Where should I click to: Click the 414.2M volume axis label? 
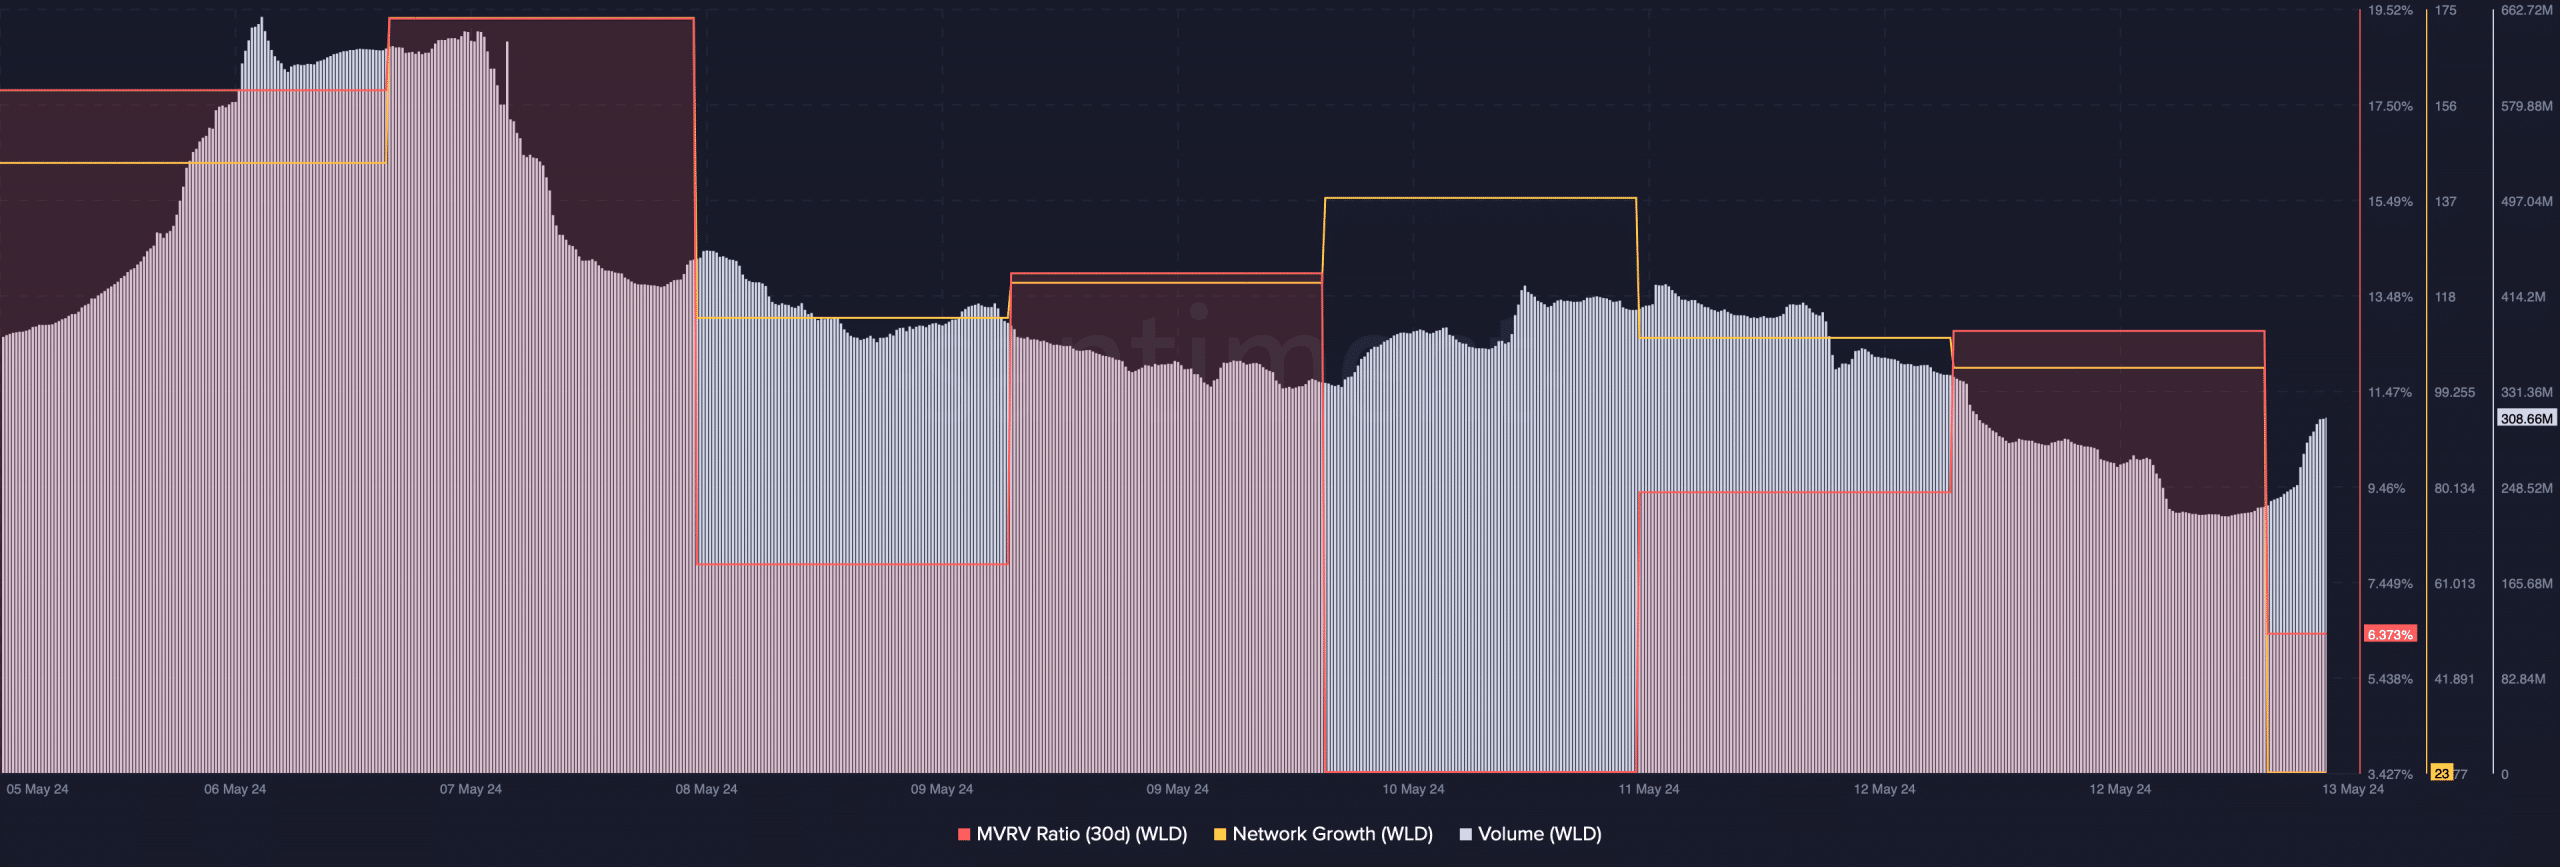pos(2524,297)
